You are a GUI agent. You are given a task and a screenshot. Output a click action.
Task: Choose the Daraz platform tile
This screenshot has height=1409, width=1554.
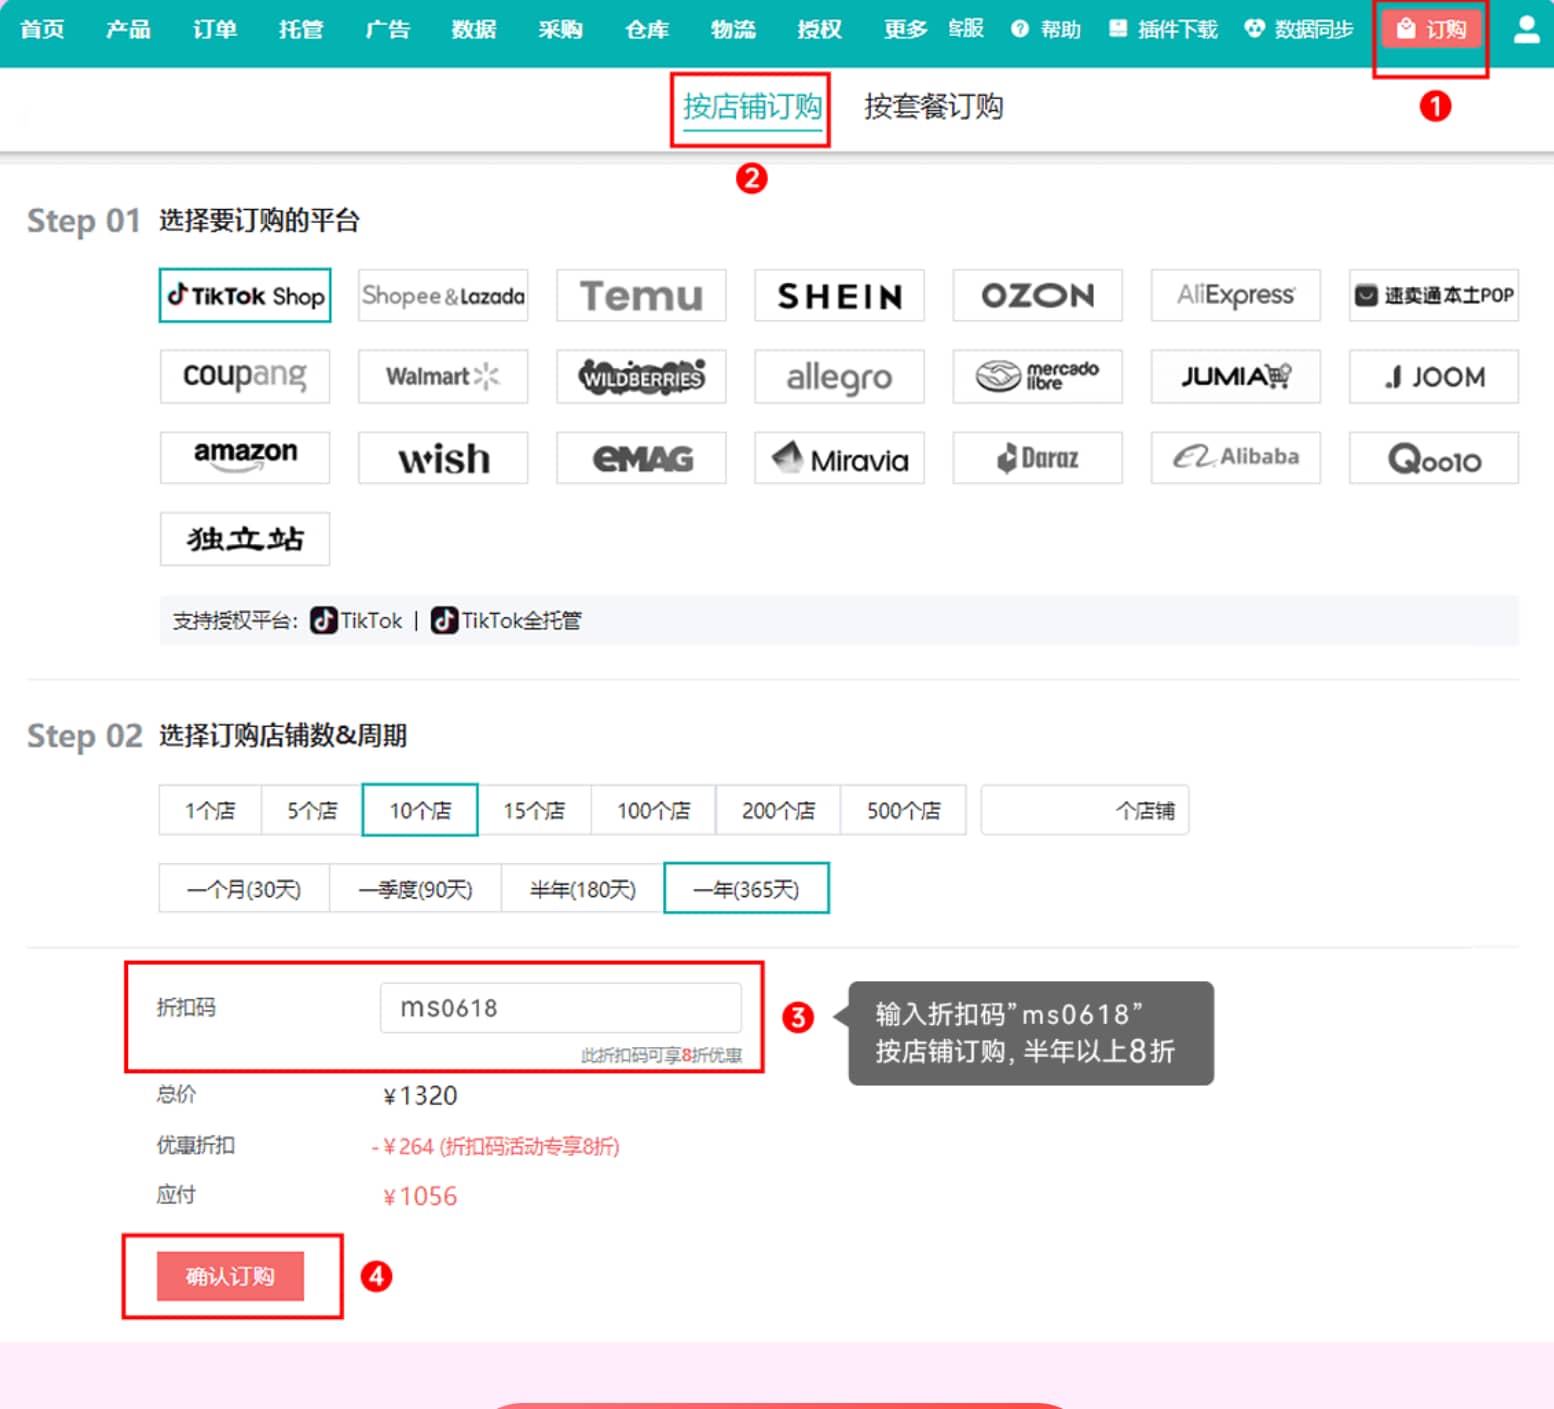(x=1037, y=457)
